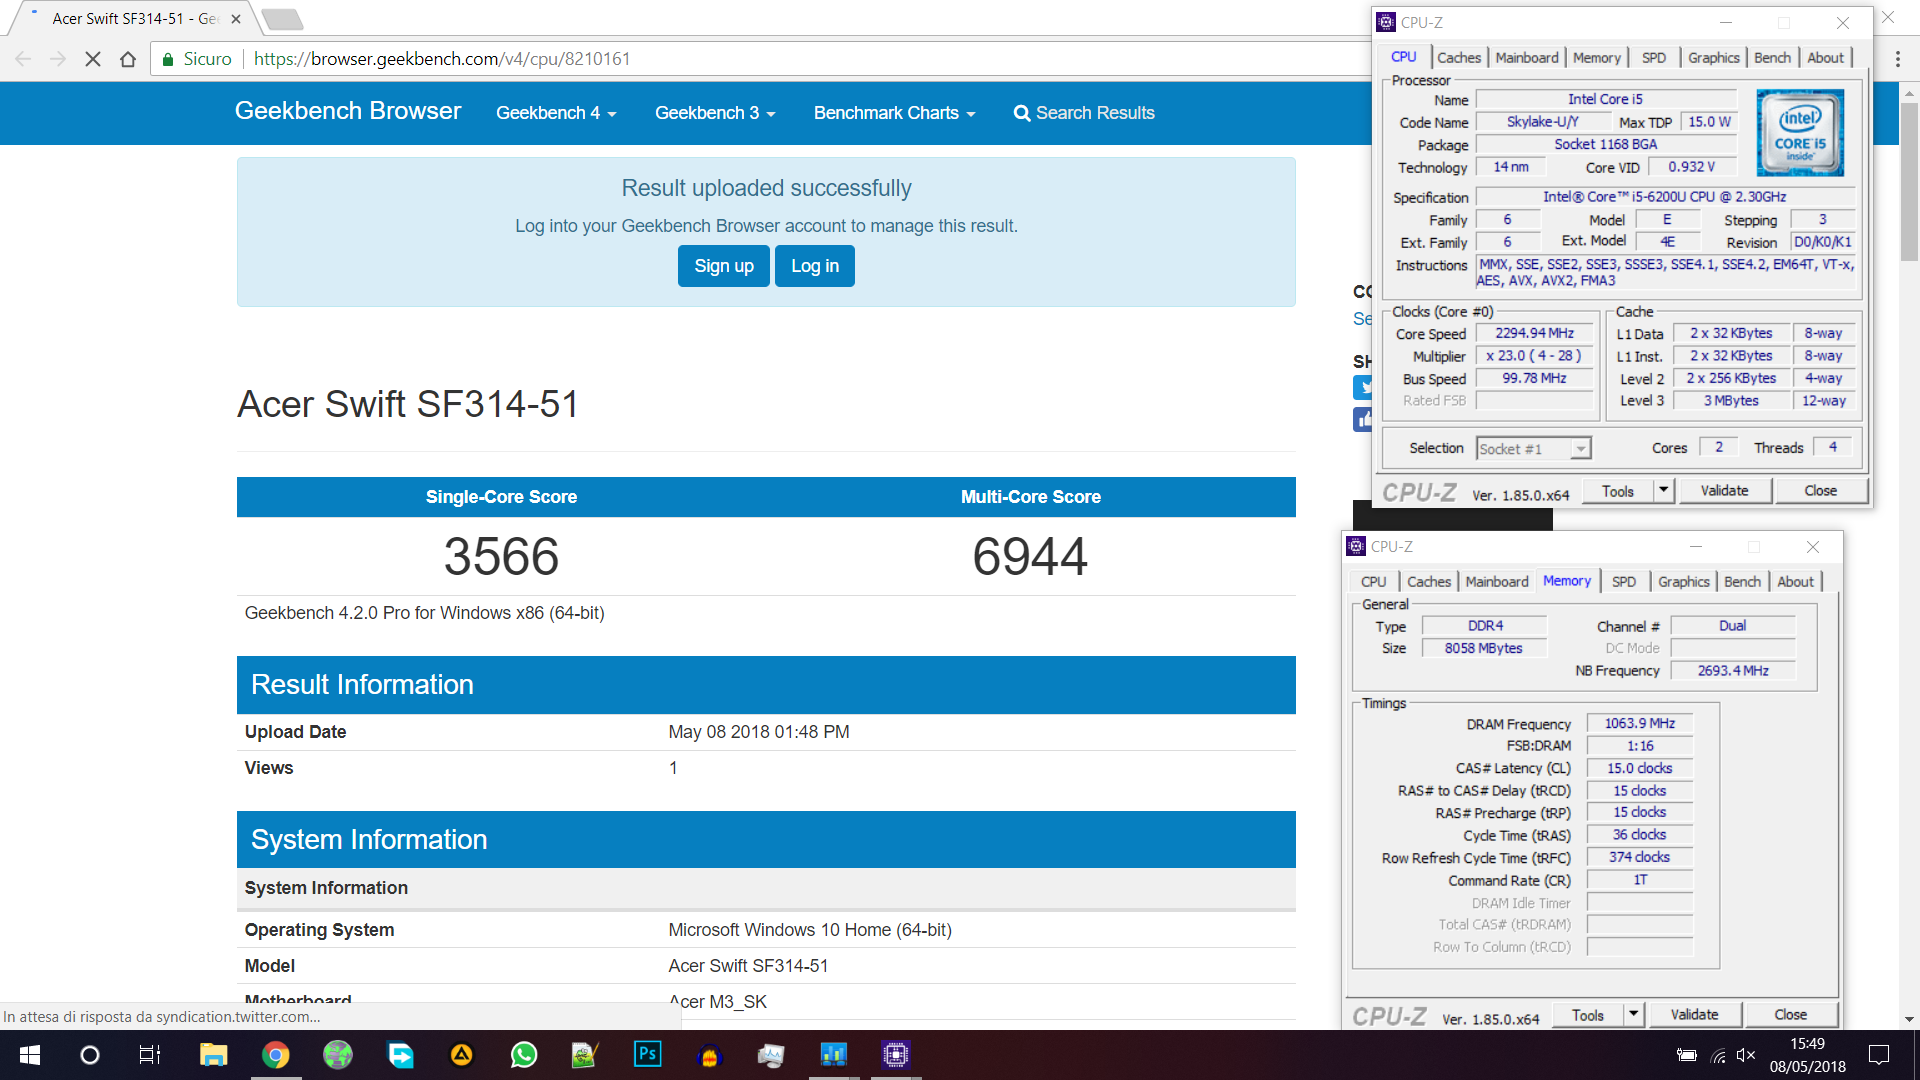
Task: Click the Intel Core i5 logo in CPU-Z
Action: pos(1800,133)
